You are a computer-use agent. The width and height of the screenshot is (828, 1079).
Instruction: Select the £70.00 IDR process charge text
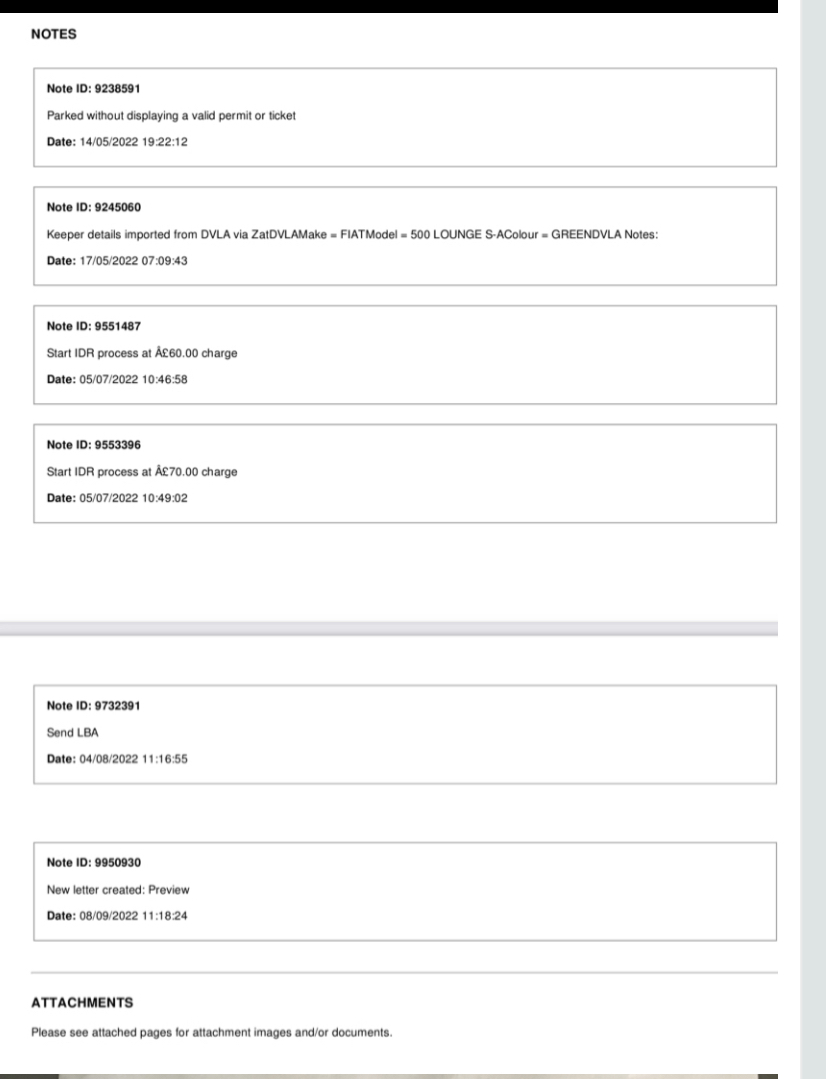(142, 472)
